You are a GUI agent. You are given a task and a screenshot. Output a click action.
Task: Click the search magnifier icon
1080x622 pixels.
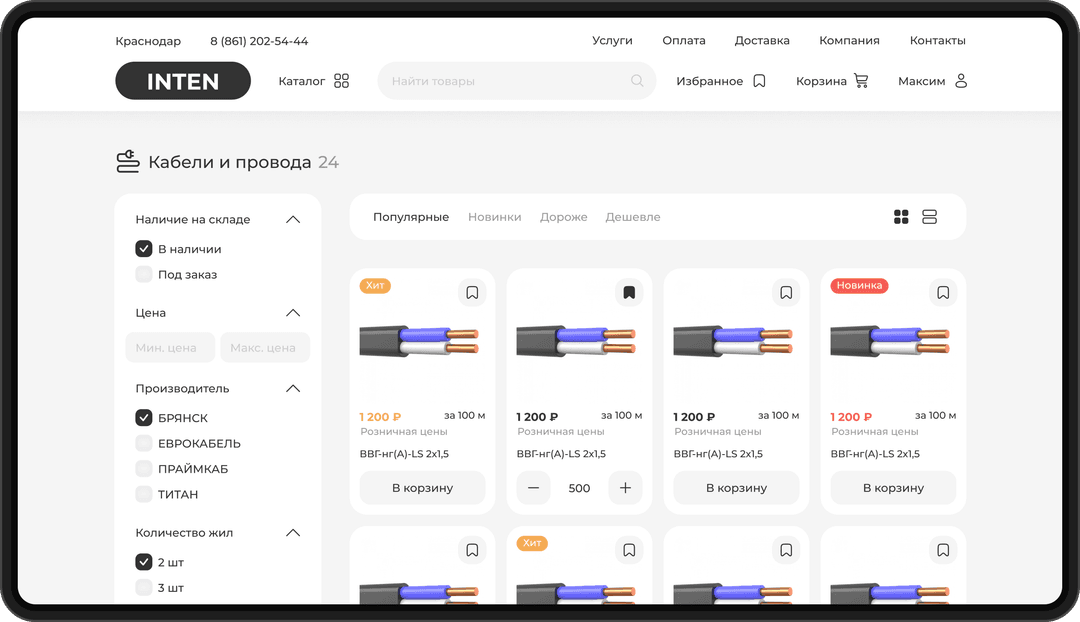[637, 81]
